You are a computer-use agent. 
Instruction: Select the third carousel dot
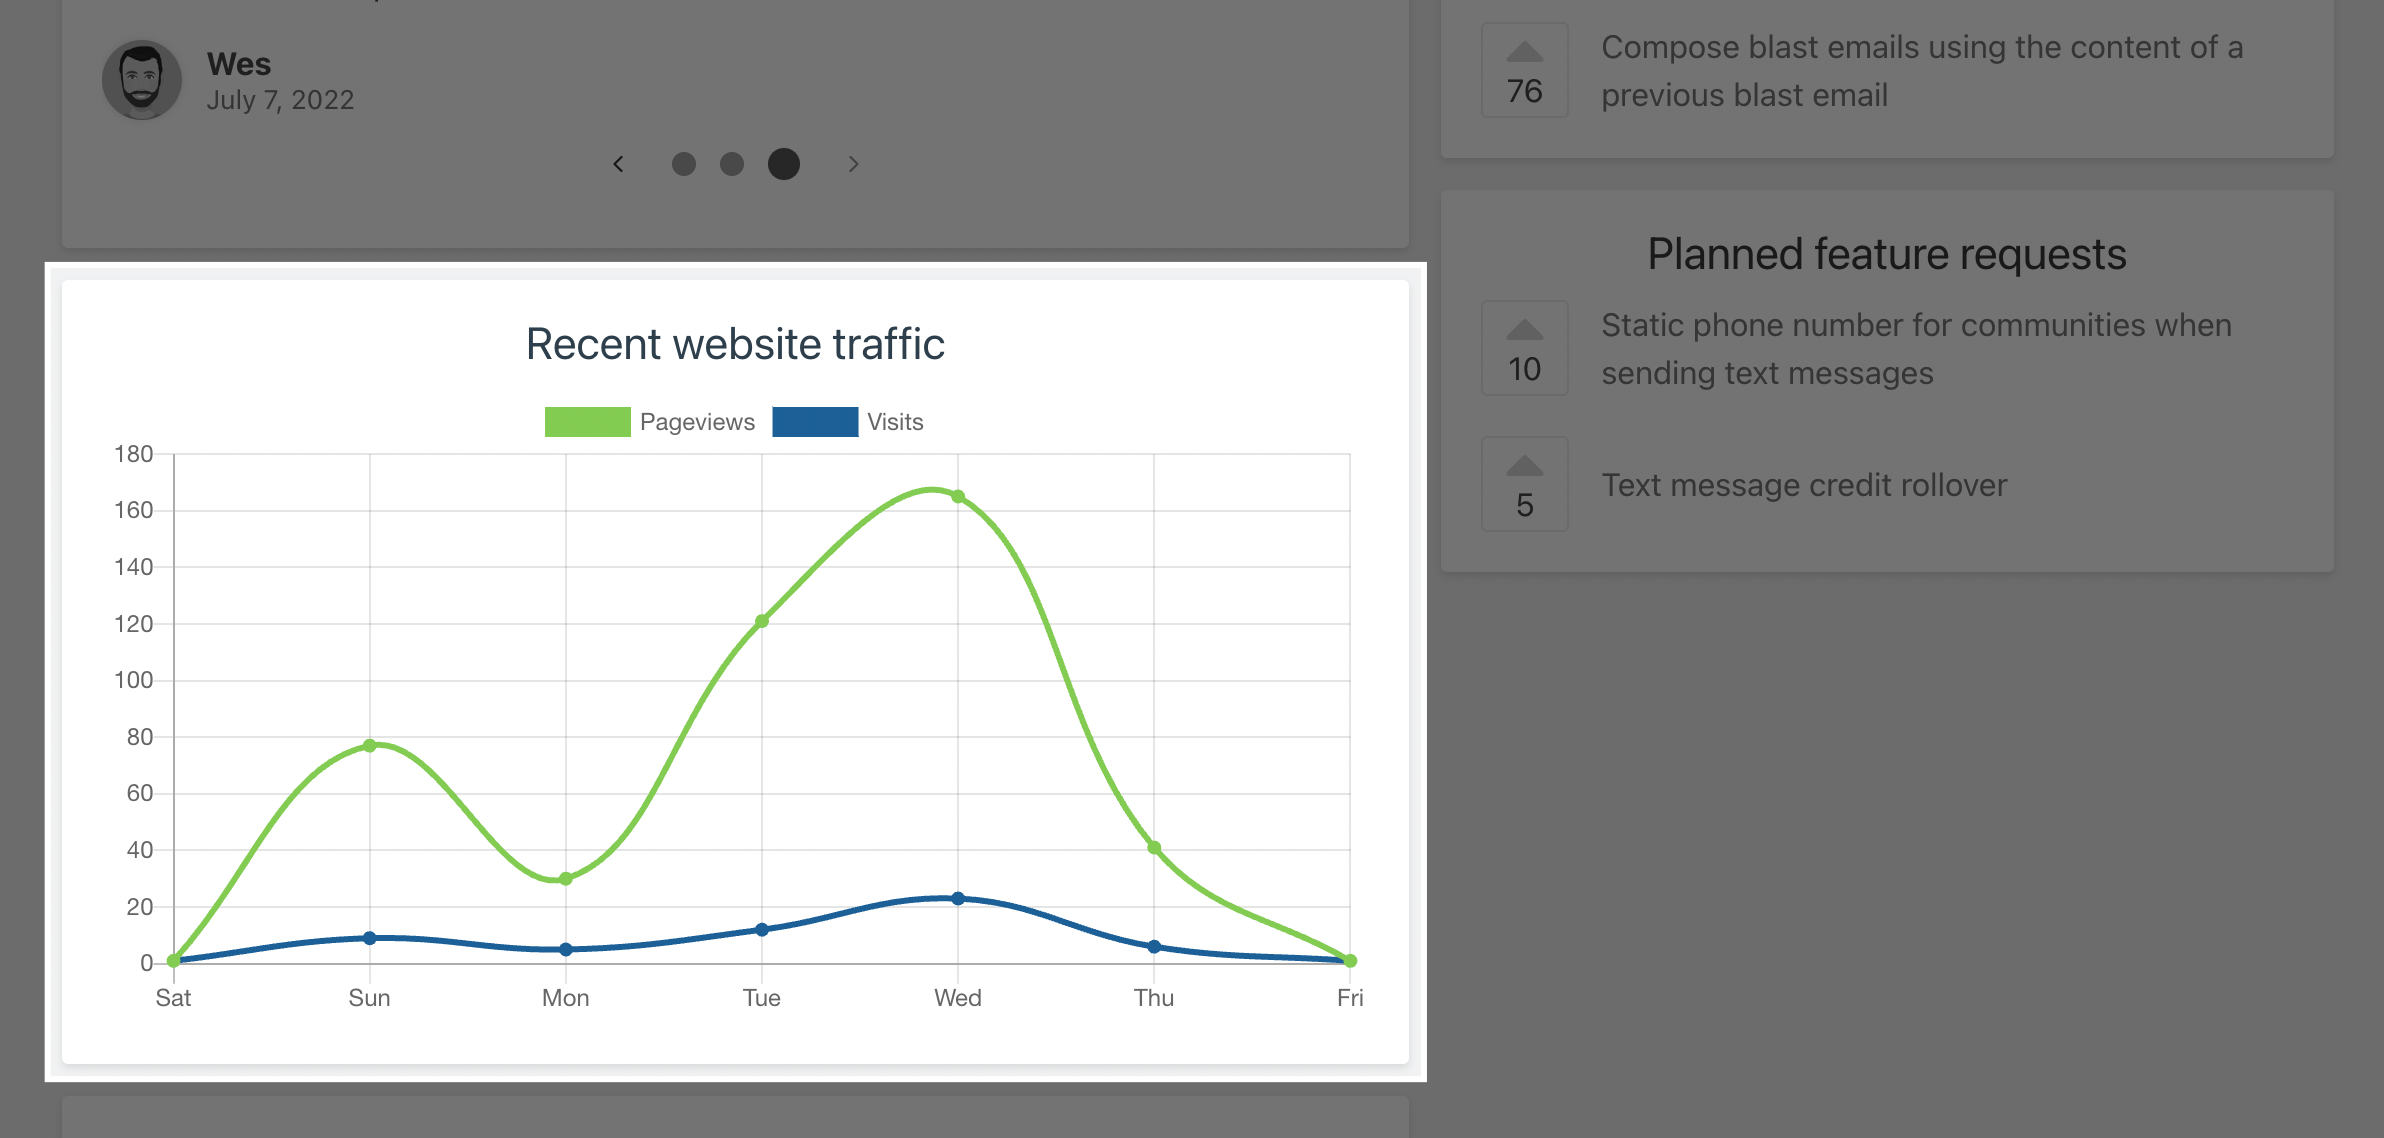pyautogui.click(x=784, y=164)
